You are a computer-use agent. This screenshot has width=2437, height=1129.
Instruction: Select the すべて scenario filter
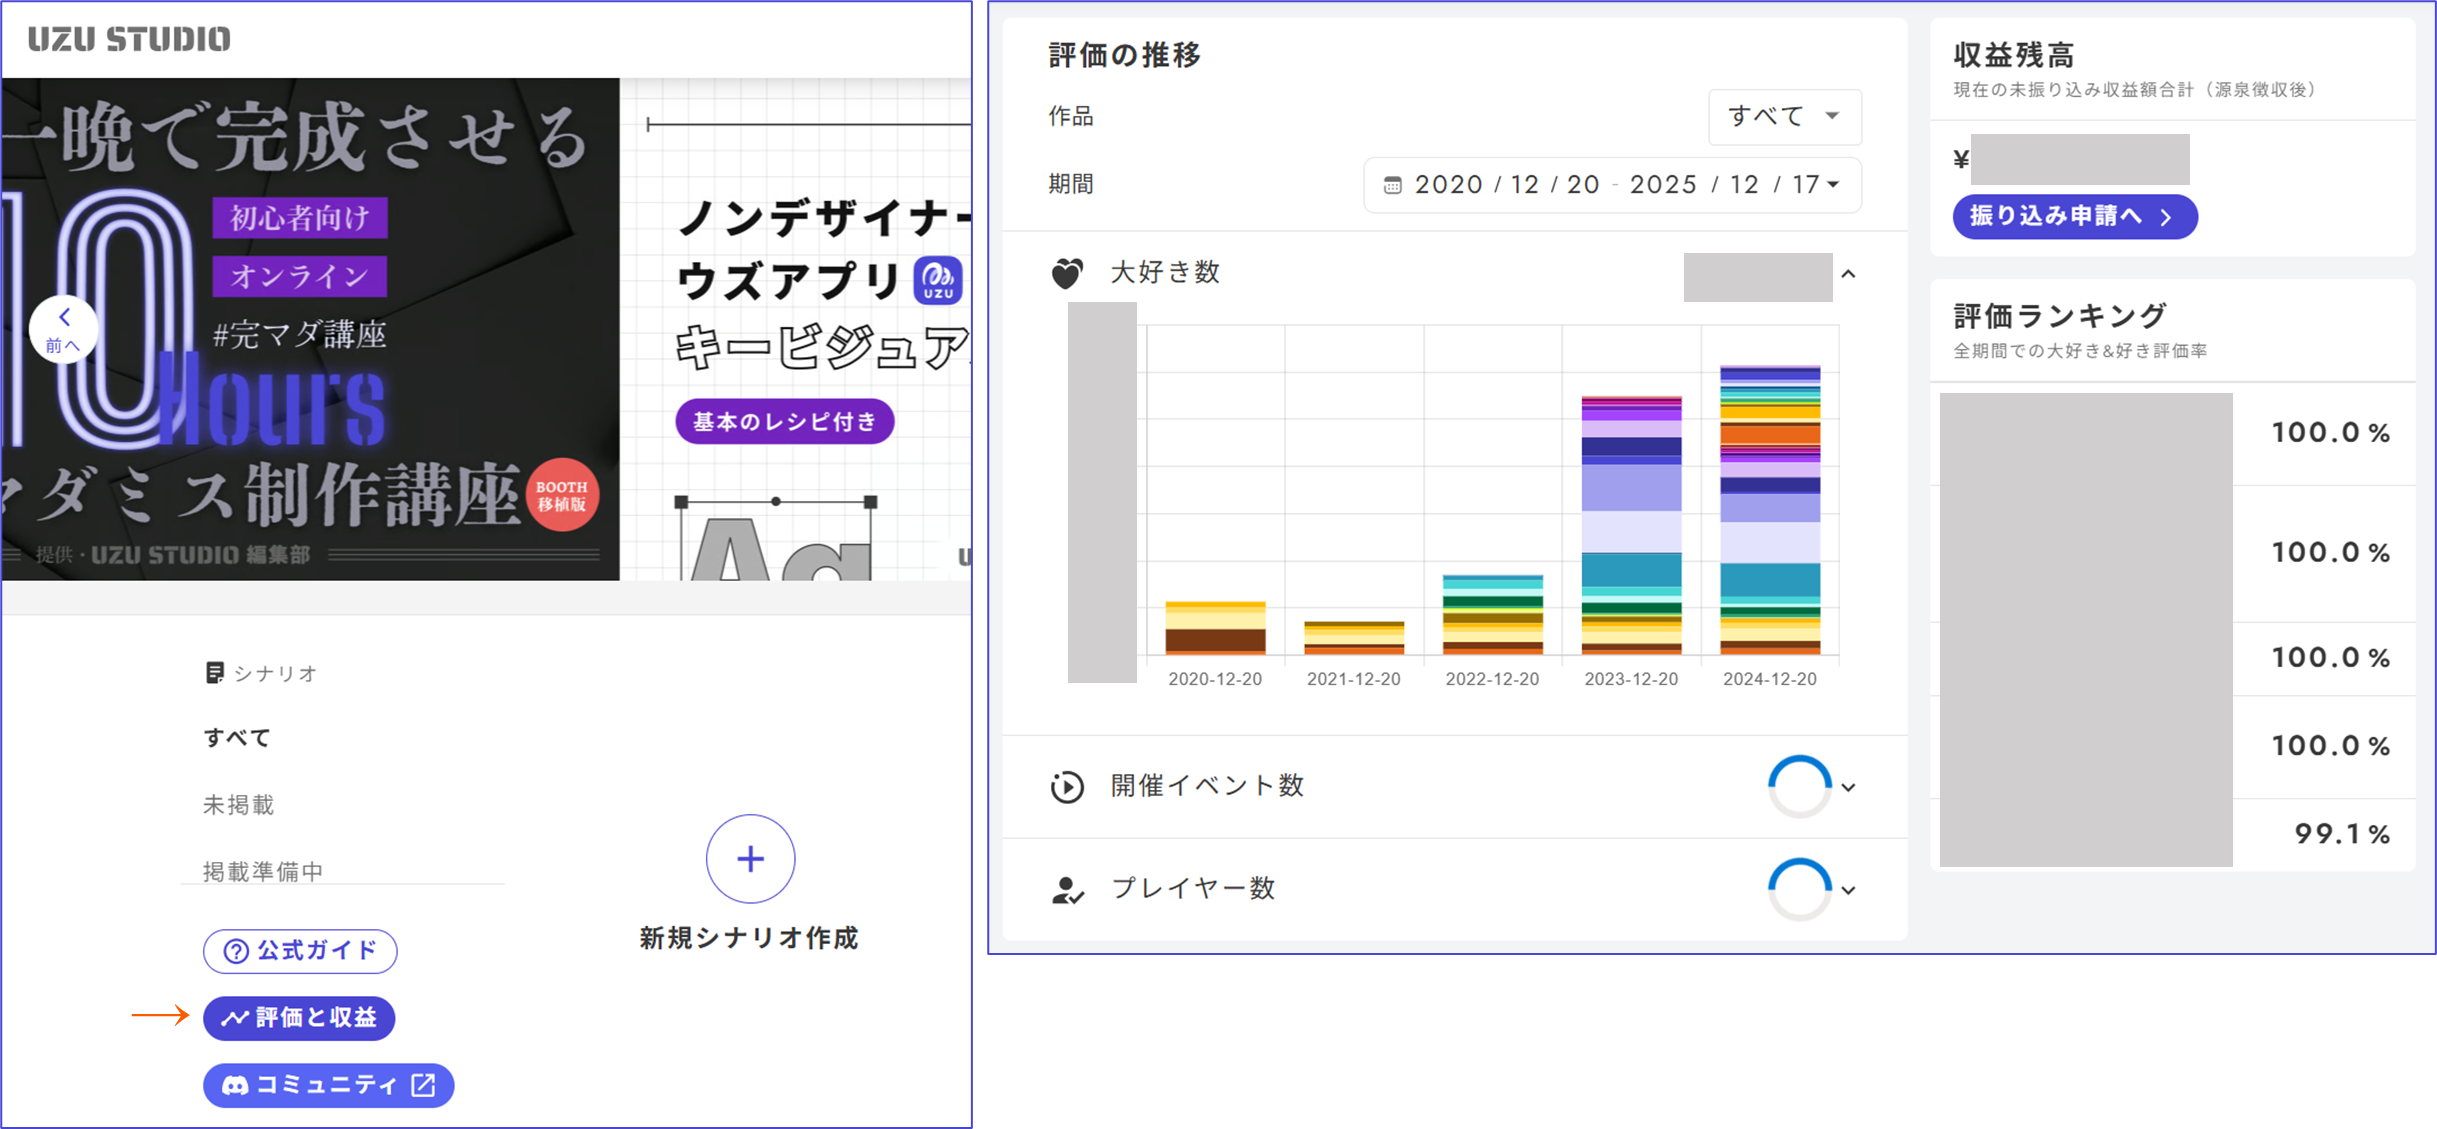[238, 738]
